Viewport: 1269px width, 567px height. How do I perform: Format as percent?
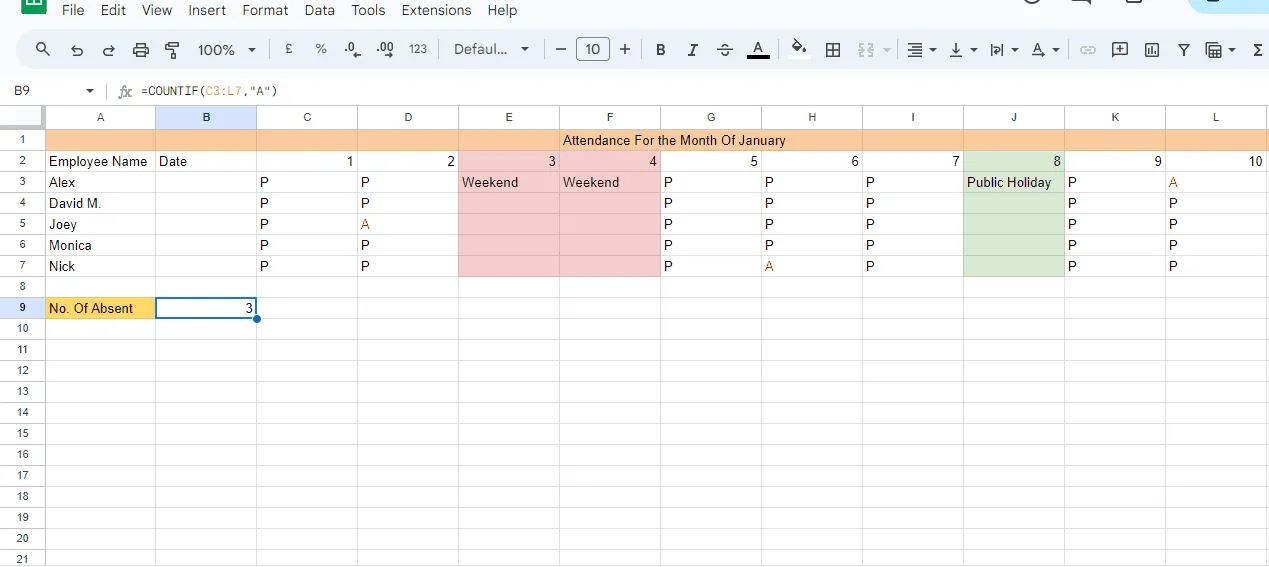[321, 49]
